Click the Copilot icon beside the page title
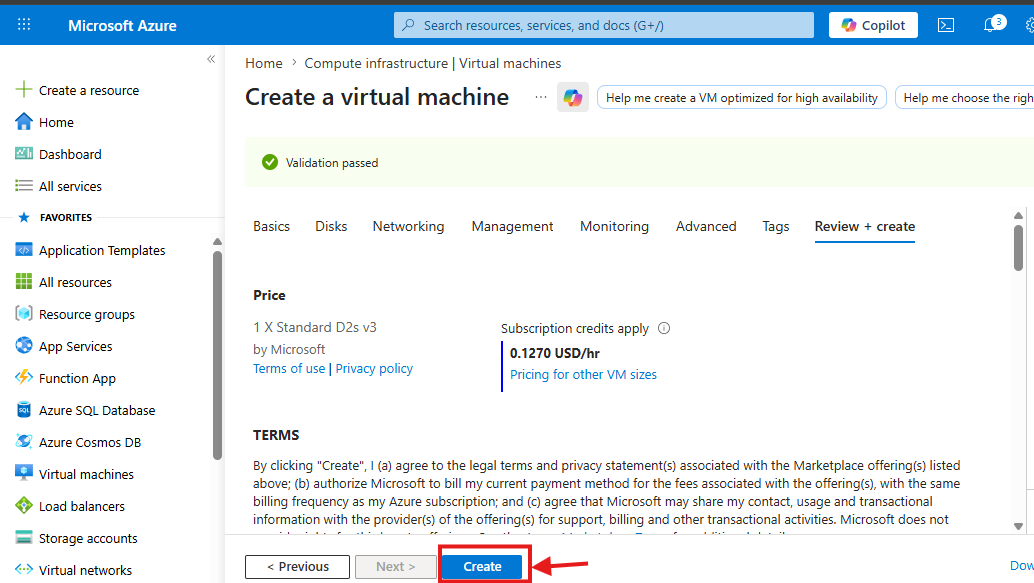The height and width of the screenshot is (583, 1034). (572, 98)
